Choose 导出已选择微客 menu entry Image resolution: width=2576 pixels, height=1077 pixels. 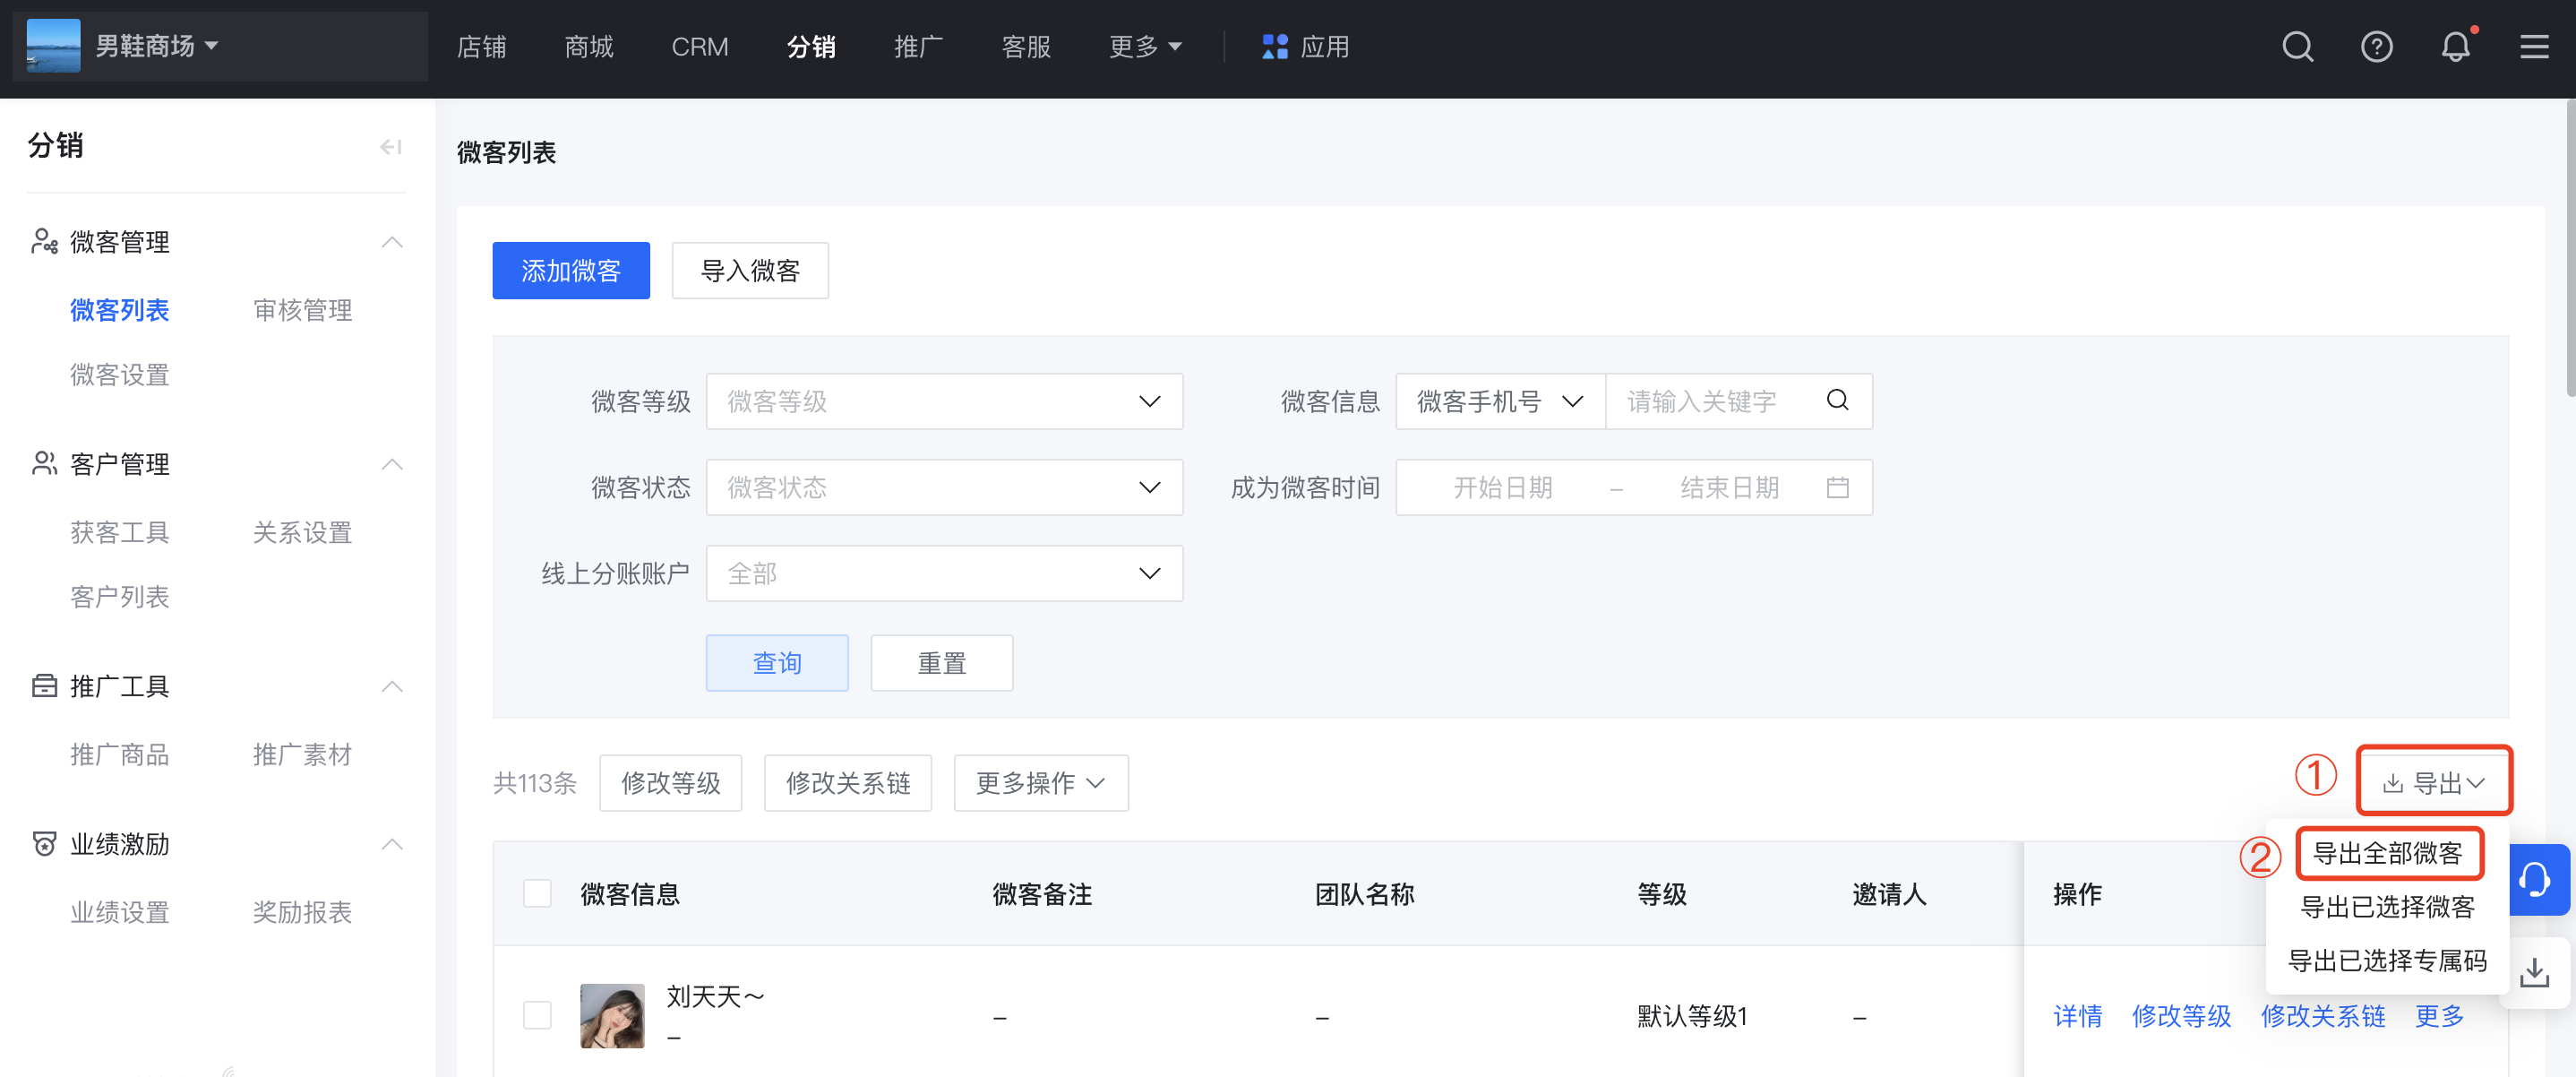(2387, 907)
